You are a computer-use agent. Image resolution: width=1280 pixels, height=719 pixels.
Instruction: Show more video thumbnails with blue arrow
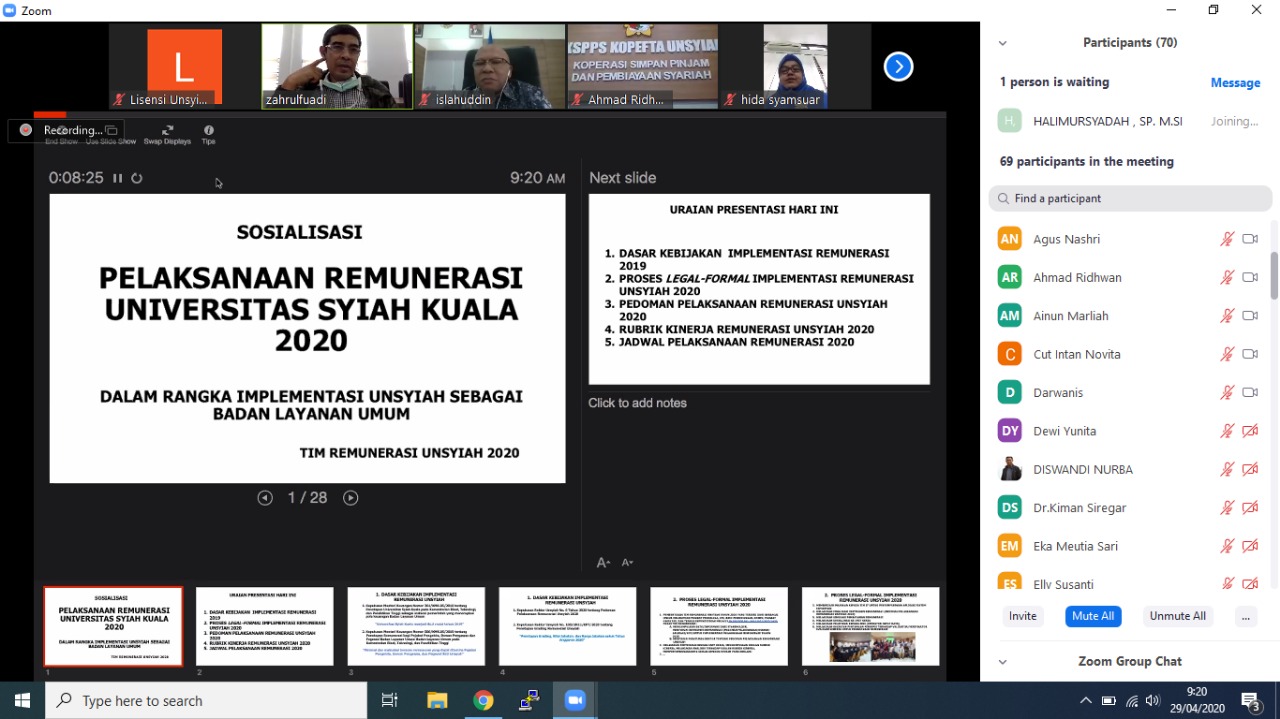(898, 67)
